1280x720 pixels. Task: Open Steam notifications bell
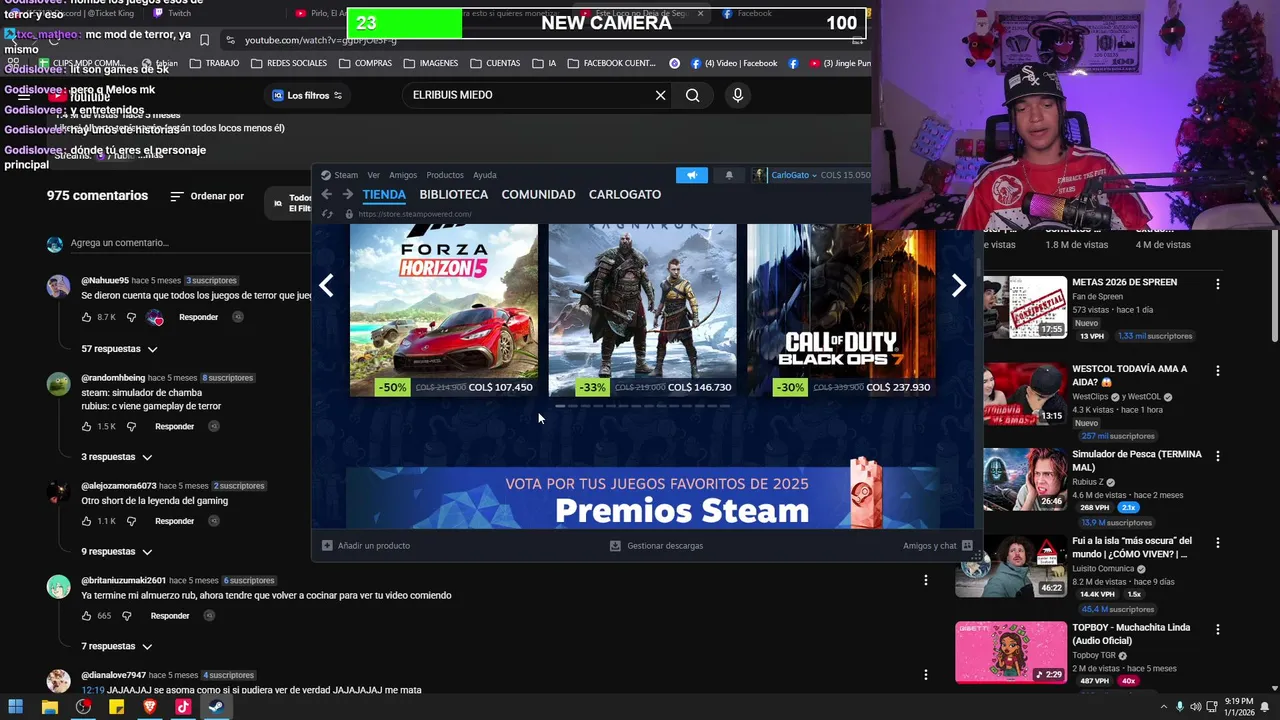click(x=729, y=175)
